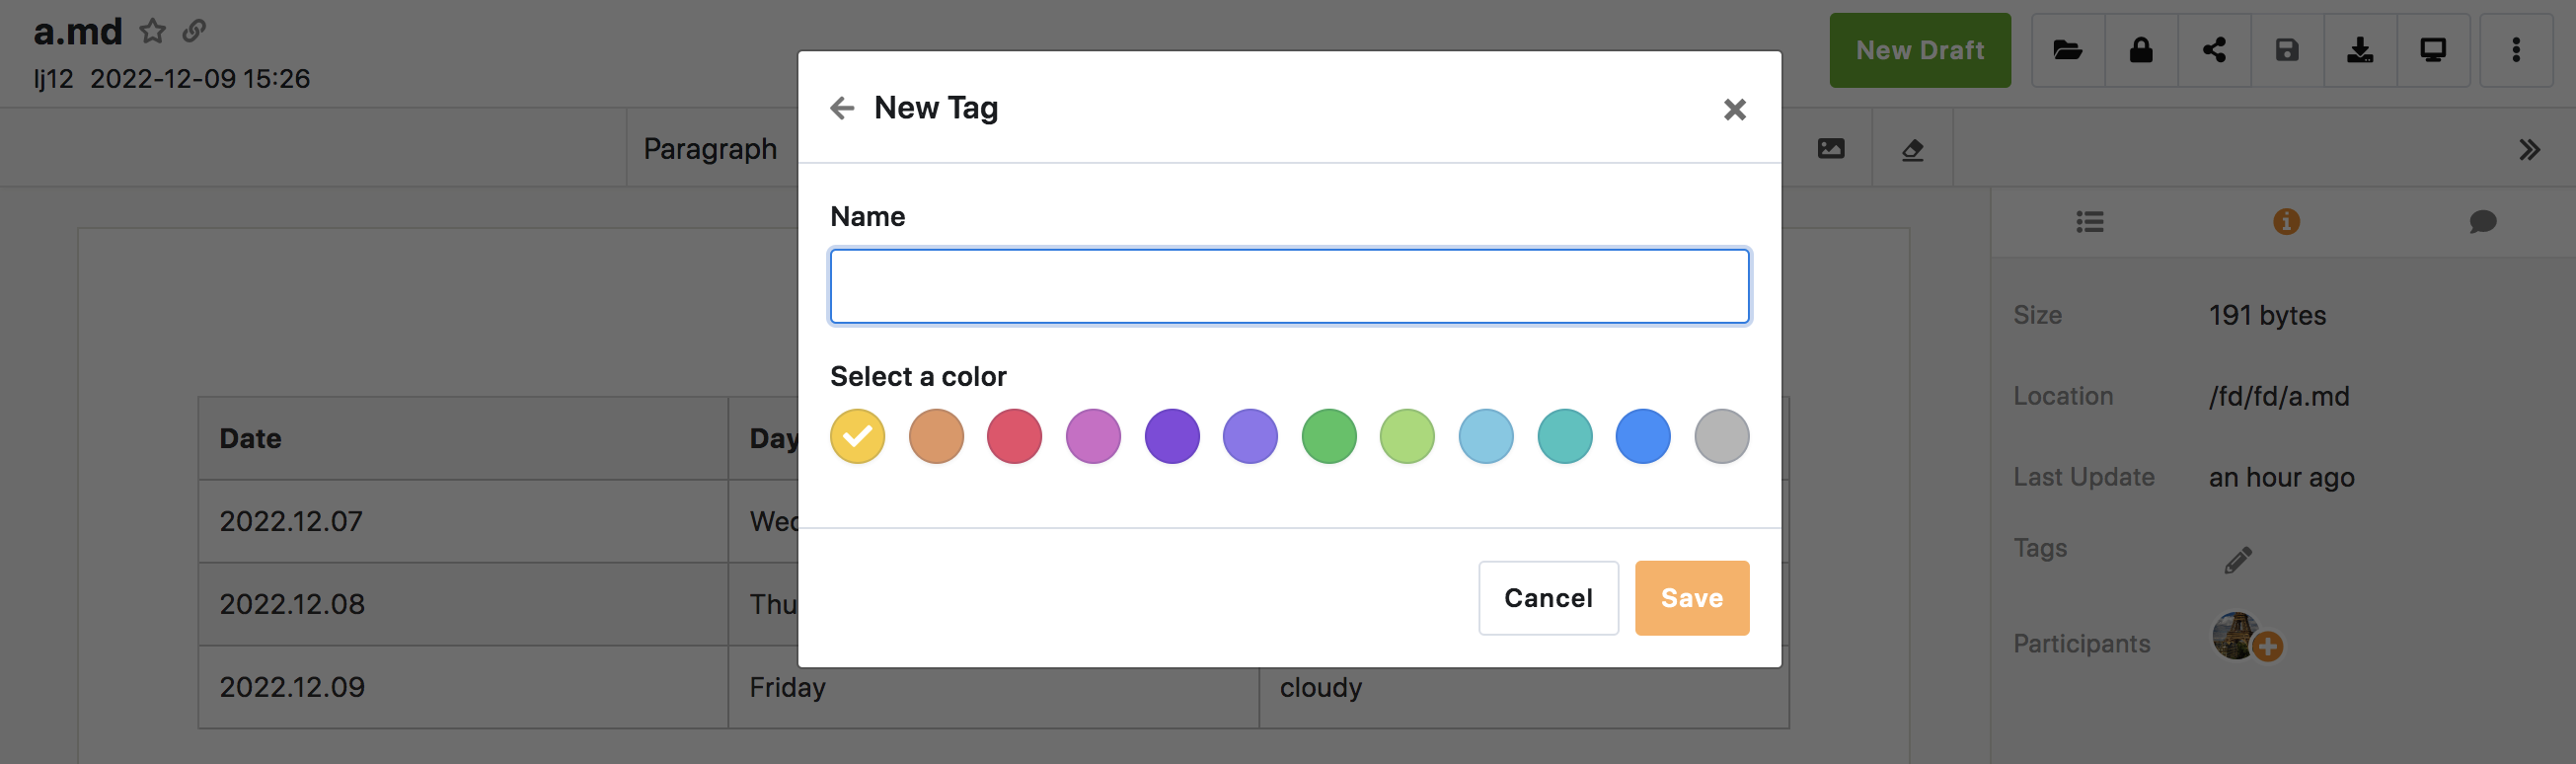2576x764 pixels.
Task: Add participant with the plus icon
Action: point(2267,646)
